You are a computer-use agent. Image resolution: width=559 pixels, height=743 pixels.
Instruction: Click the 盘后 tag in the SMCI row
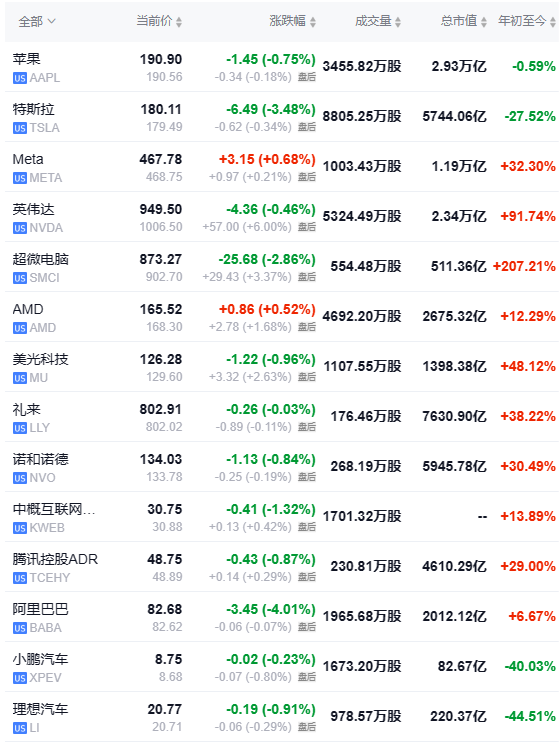point(307,277)
